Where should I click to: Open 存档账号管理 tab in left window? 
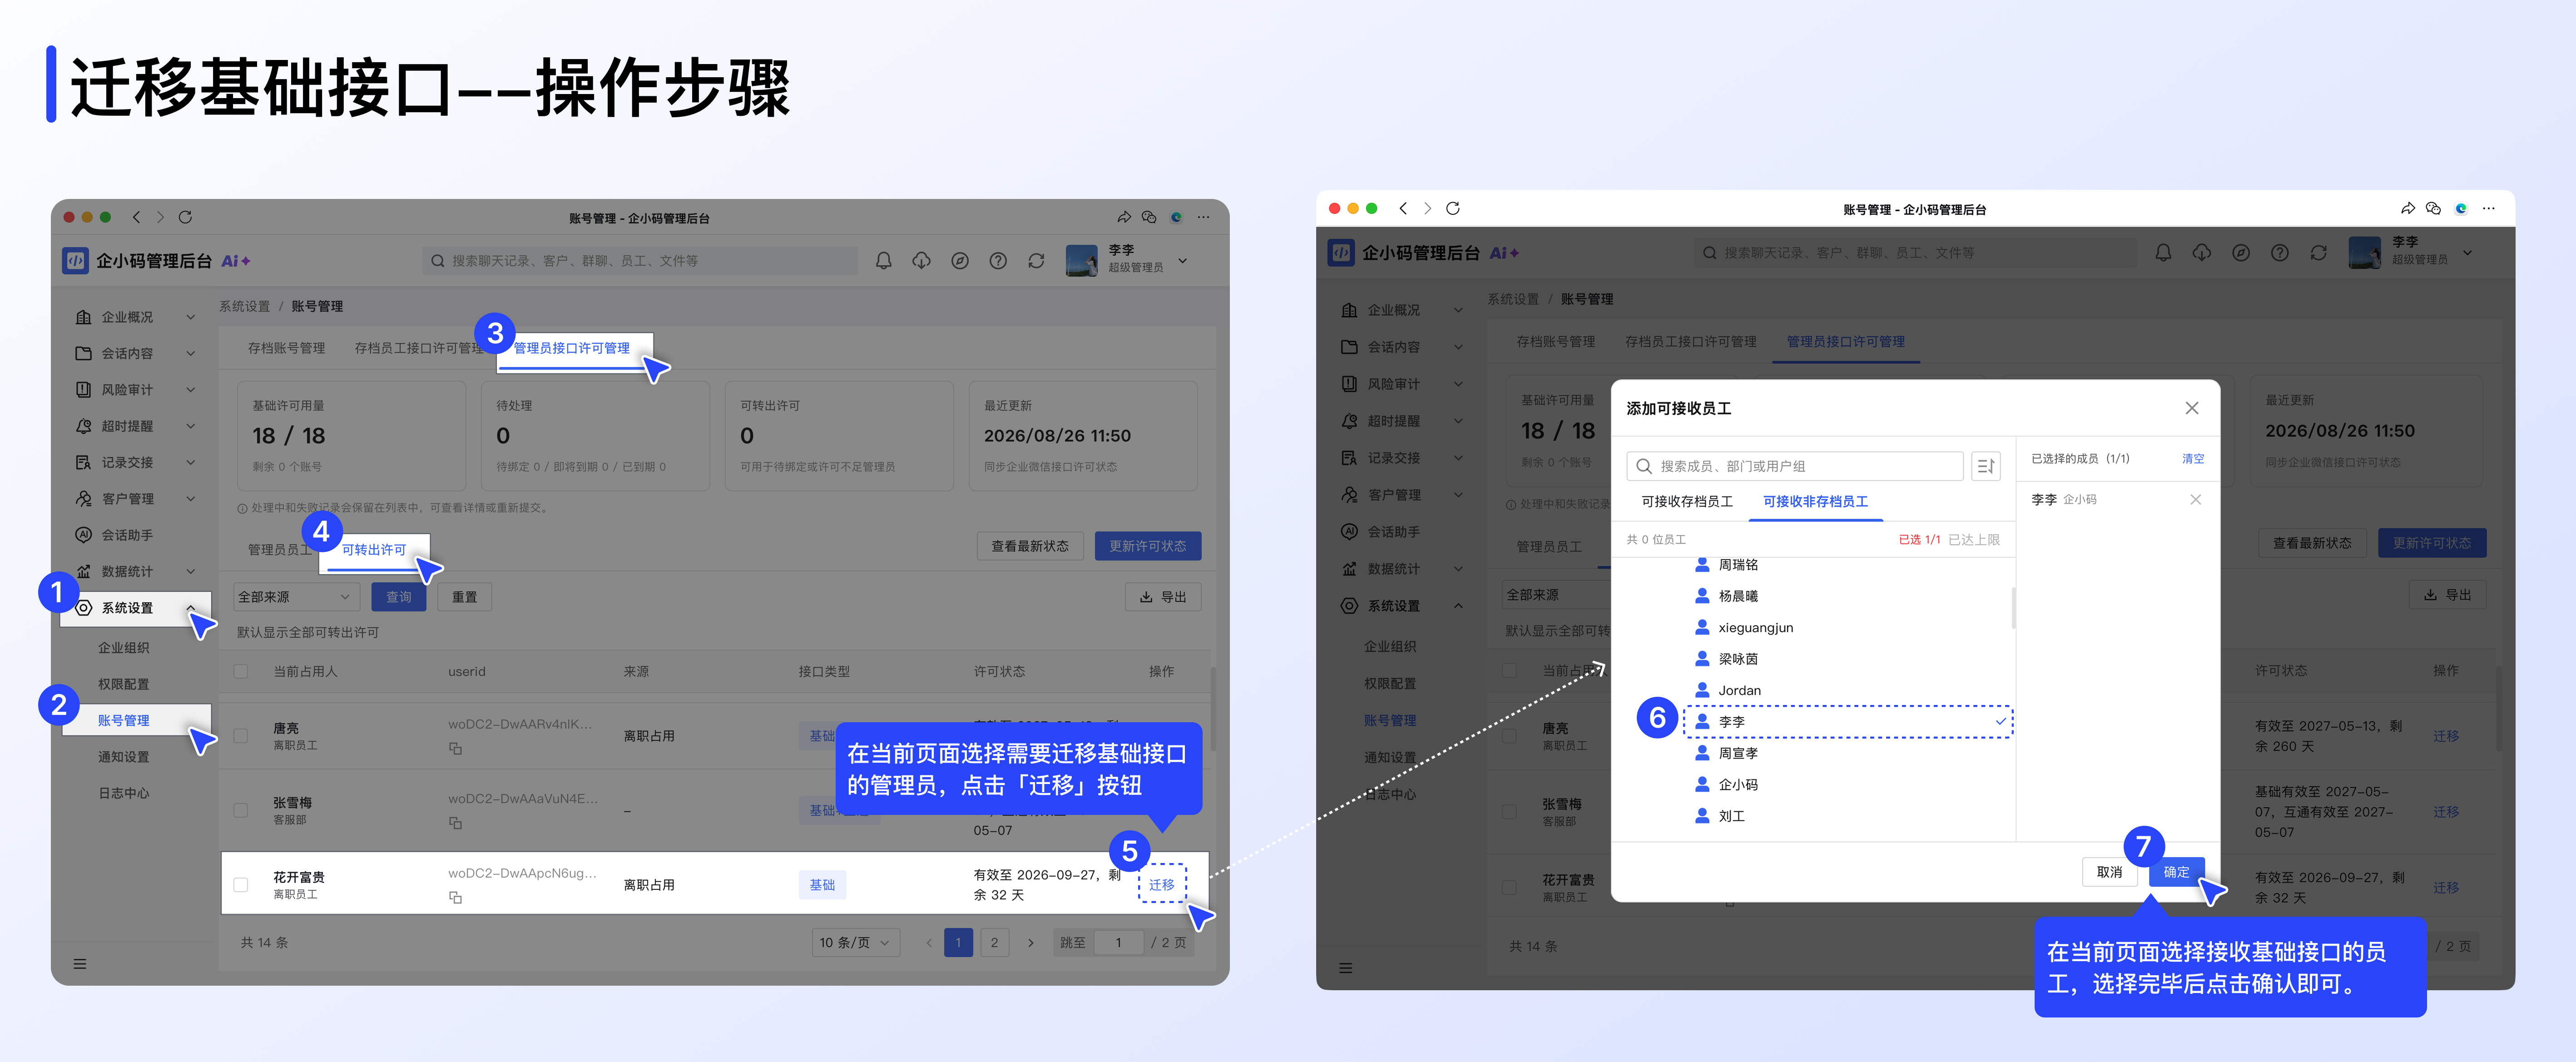[286, 348]
